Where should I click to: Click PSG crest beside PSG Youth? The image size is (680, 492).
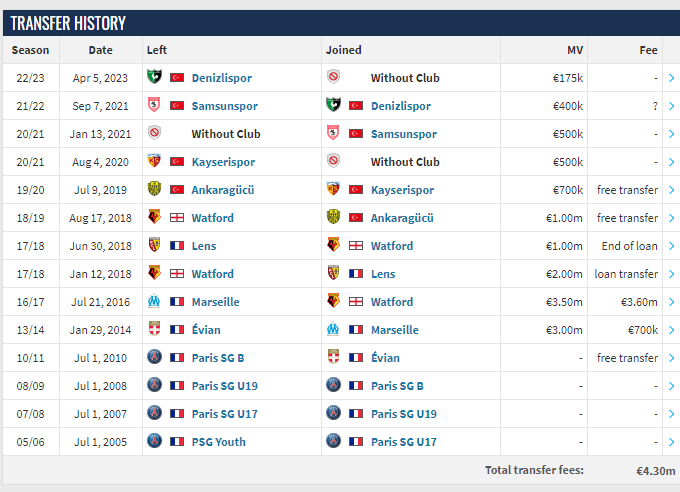(154, 441)
